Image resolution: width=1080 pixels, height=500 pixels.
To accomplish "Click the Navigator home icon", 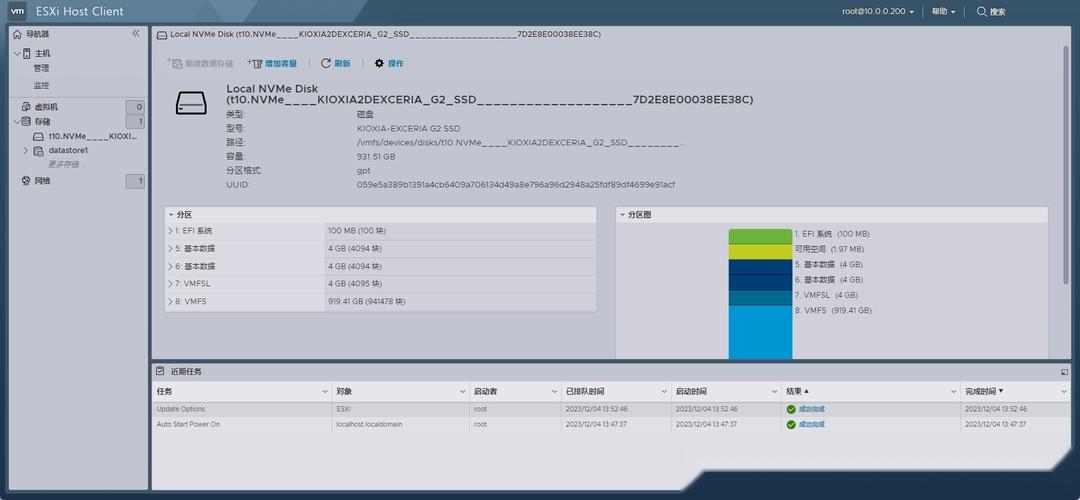I will [x=17, y=34].
